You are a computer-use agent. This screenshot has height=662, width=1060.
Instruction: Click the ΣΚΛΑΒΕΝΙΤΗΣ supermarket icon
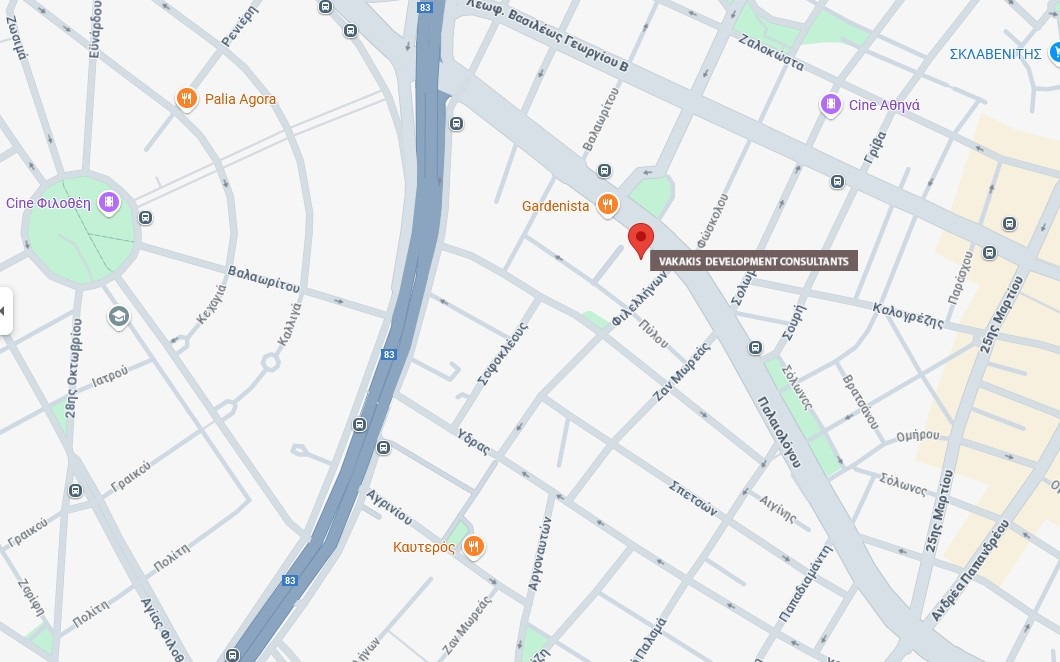(1053, 53)
